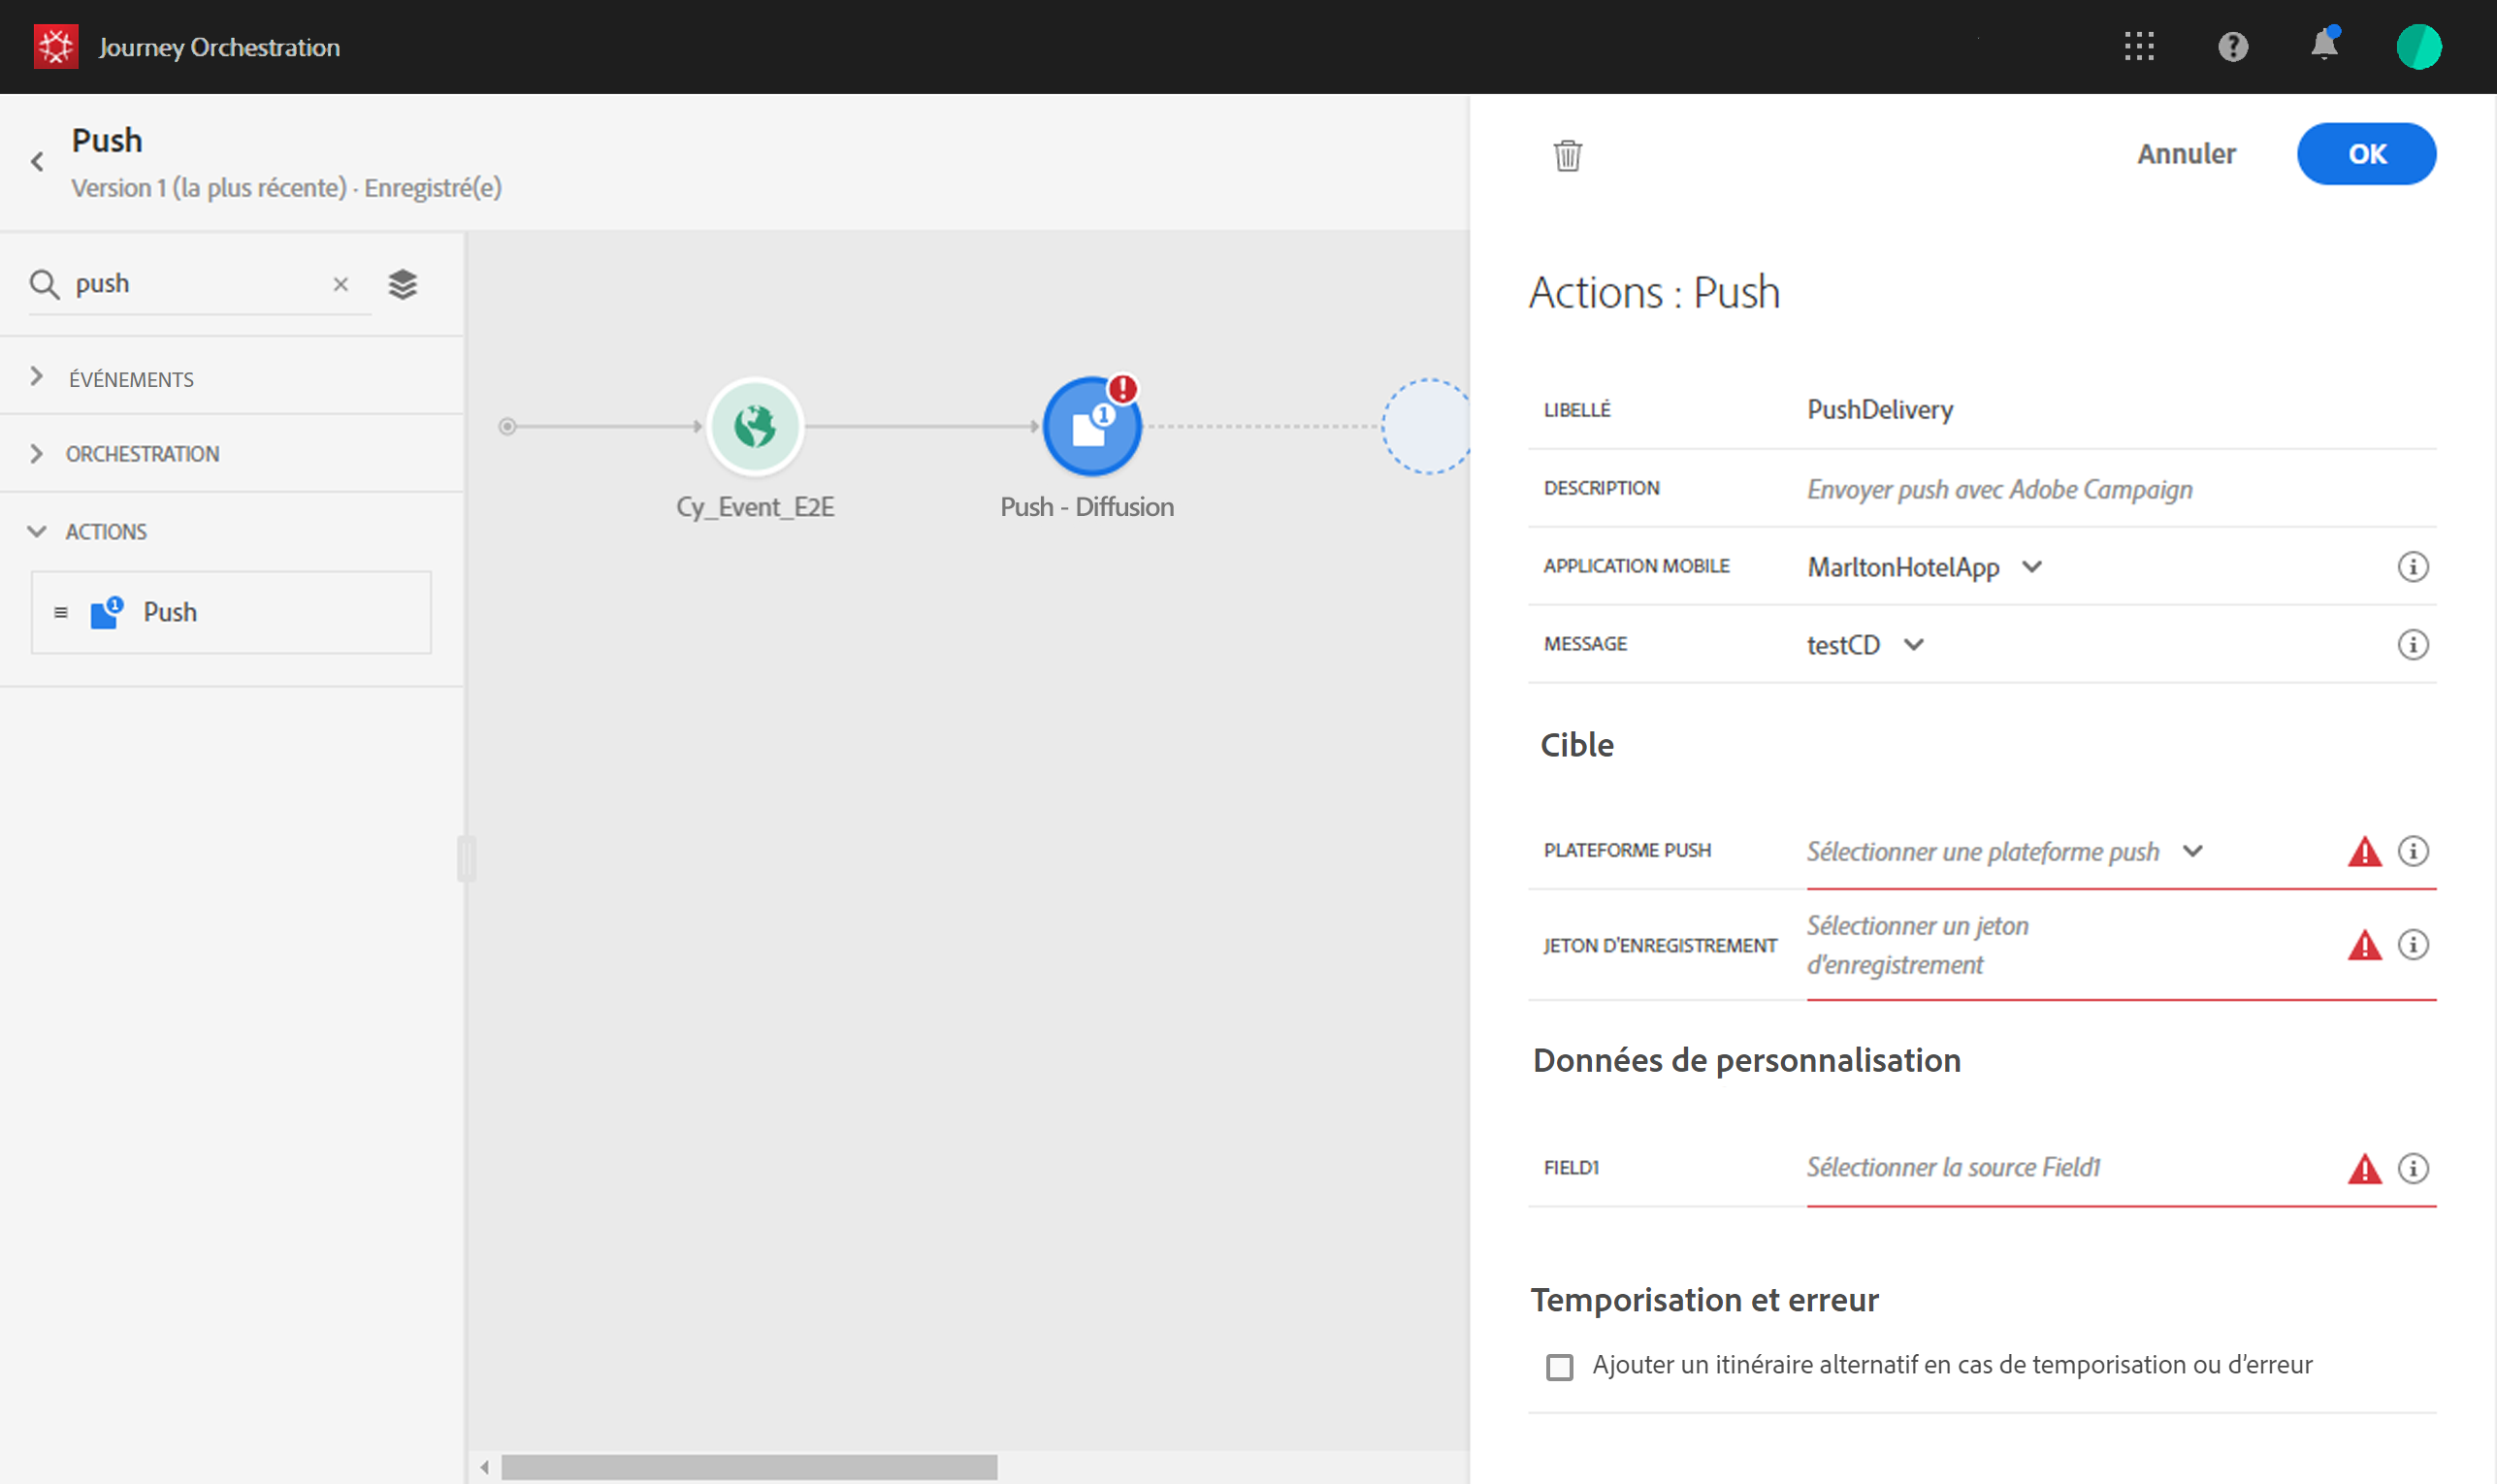This screenshot has width=2497, height=1484.
Task: Click the Annuler button
Action: [2185, 154]
